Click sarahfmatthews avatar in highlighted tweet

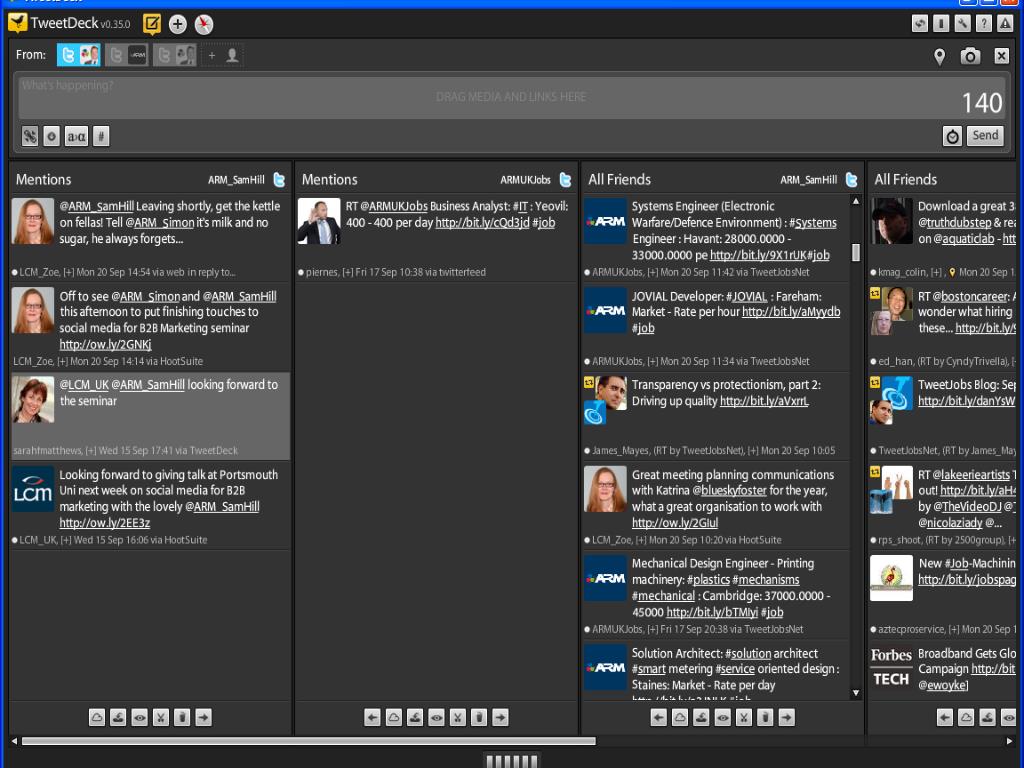click(33, 400)
